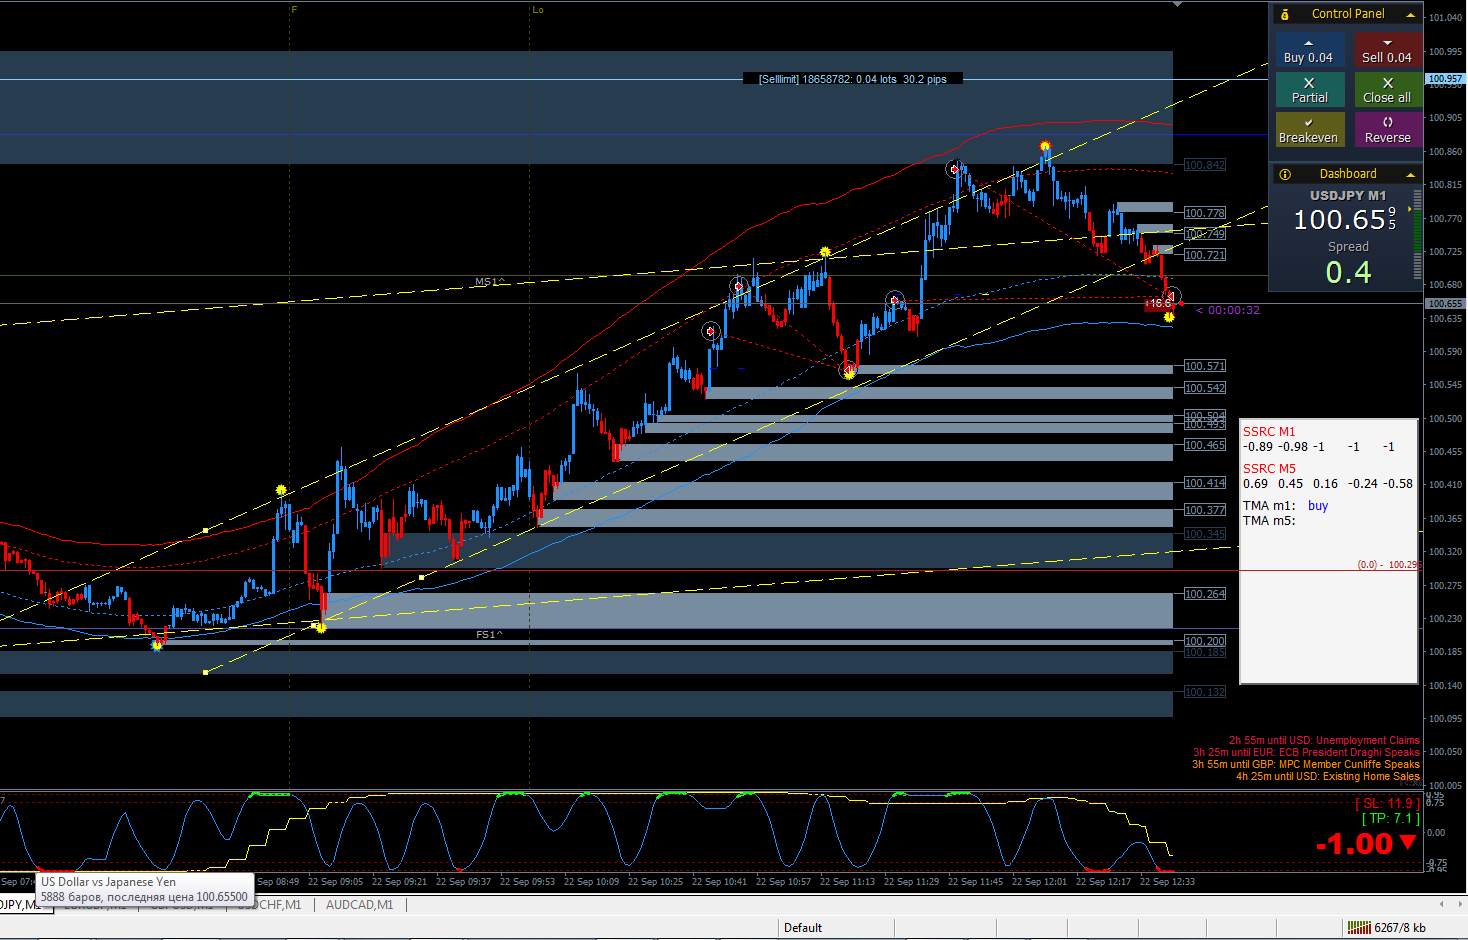Click the TP: 7.1 indicator label
This screenshot has width=1468, height=940.
(x=1390, y=819)
